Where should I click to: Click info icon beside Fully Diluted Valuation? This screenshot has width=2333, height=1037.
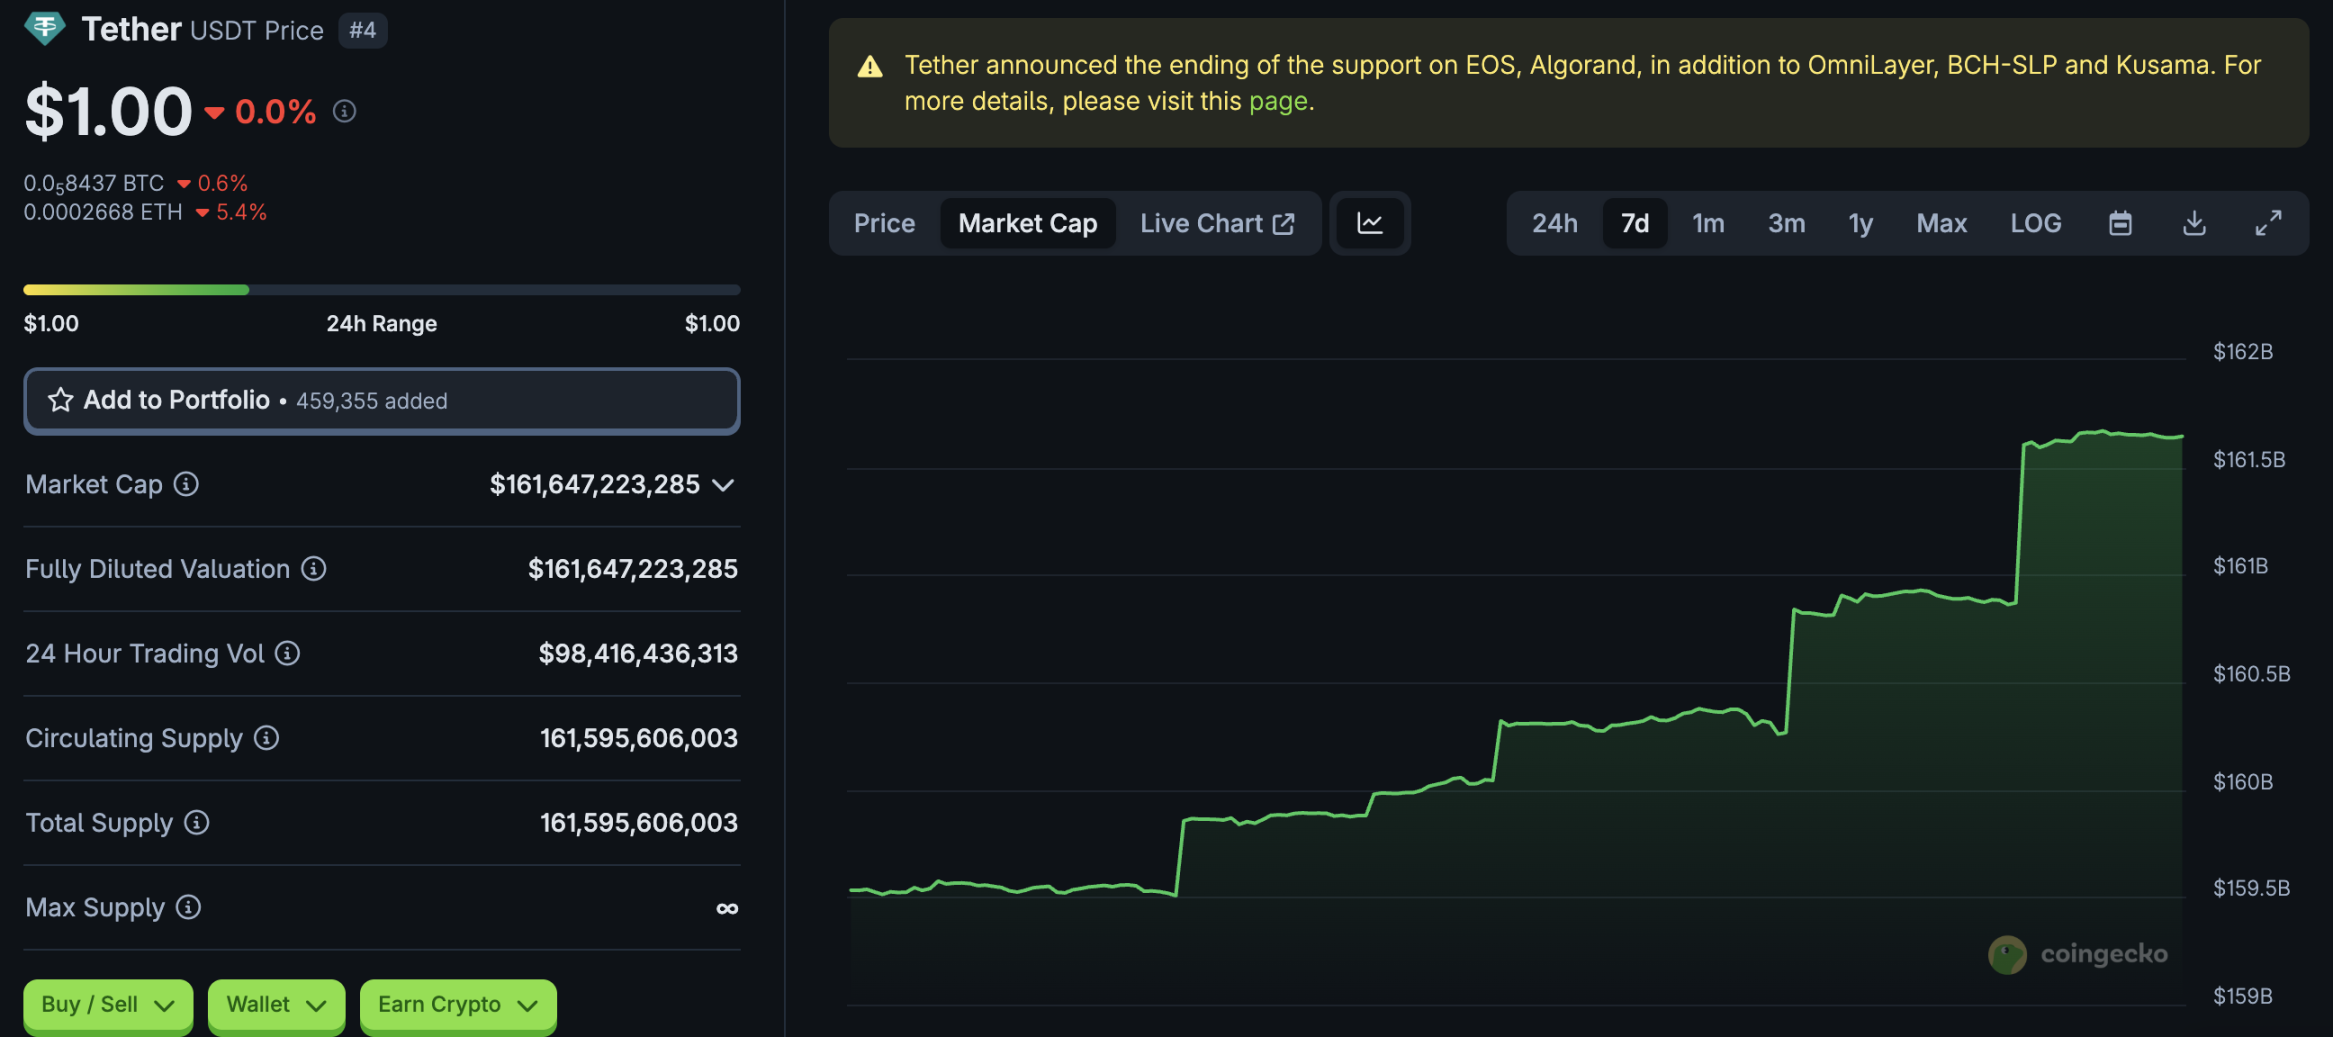[x=314, y=569]
